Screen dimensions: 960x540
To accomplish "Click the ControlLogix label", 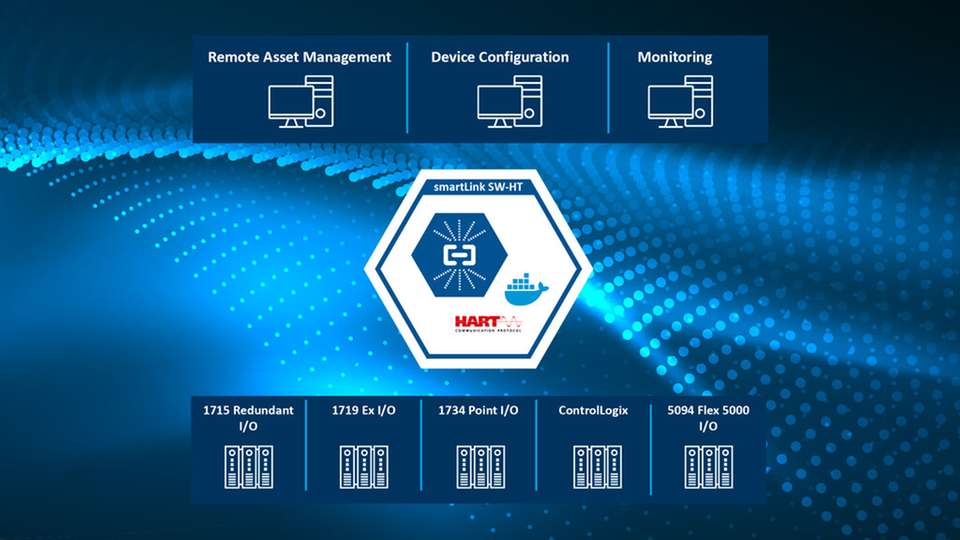I will (593, 411).
